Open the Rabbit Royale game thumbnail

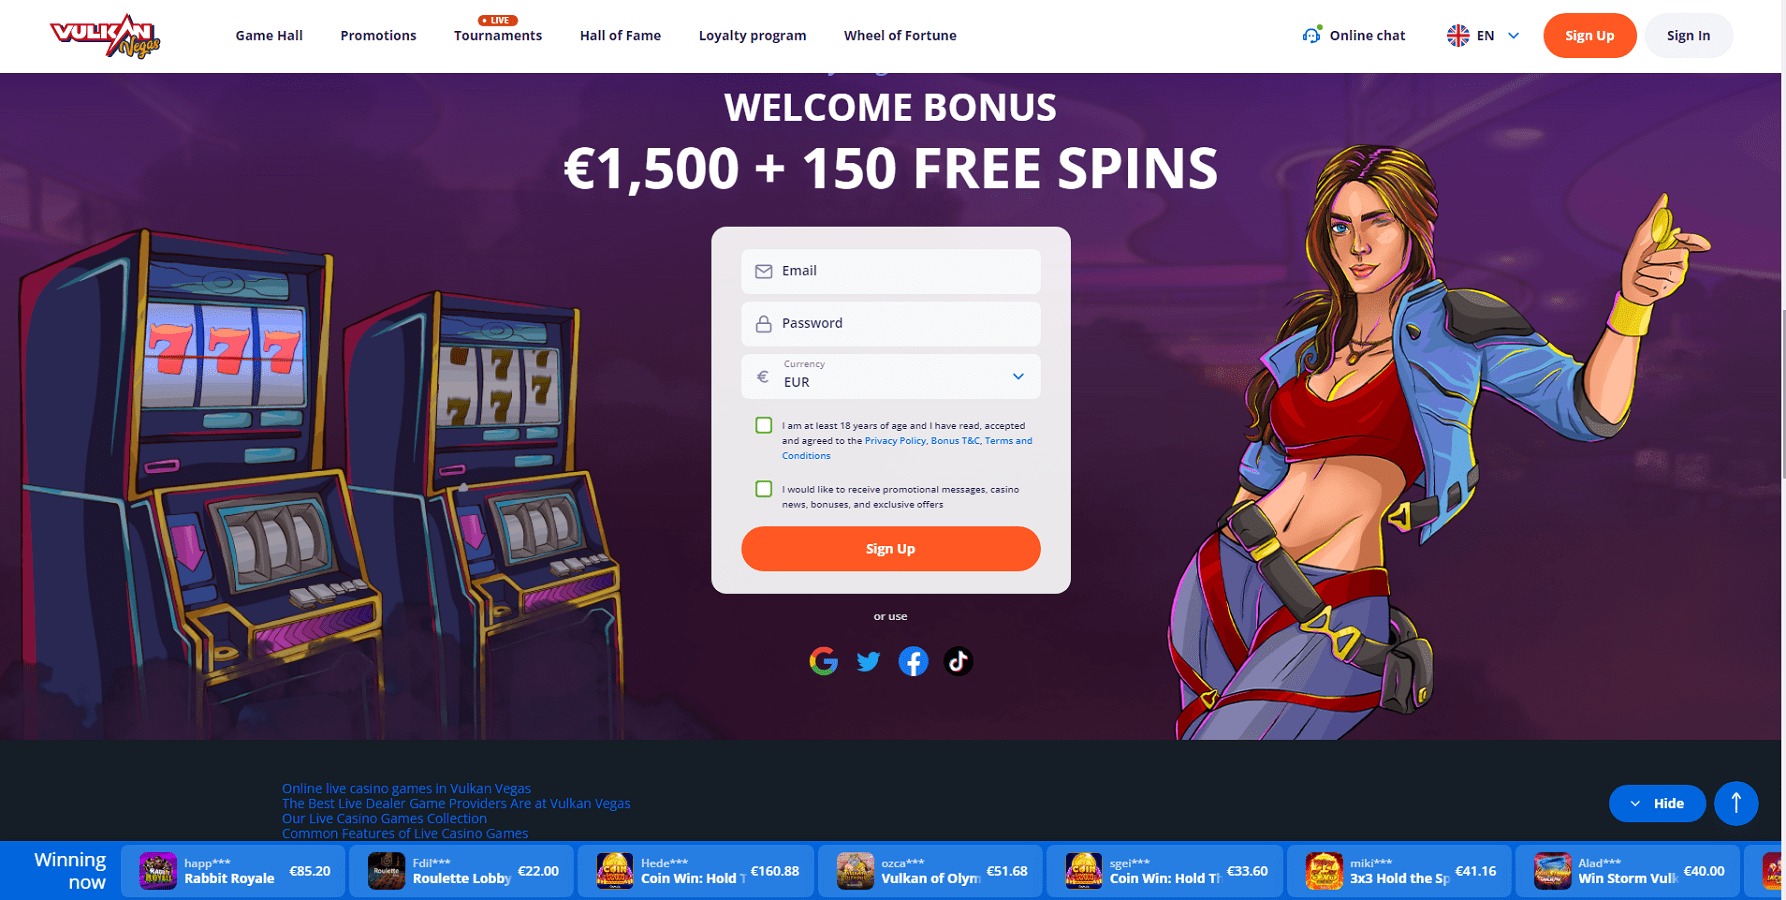pyautogui.click(x=158, y=871)
